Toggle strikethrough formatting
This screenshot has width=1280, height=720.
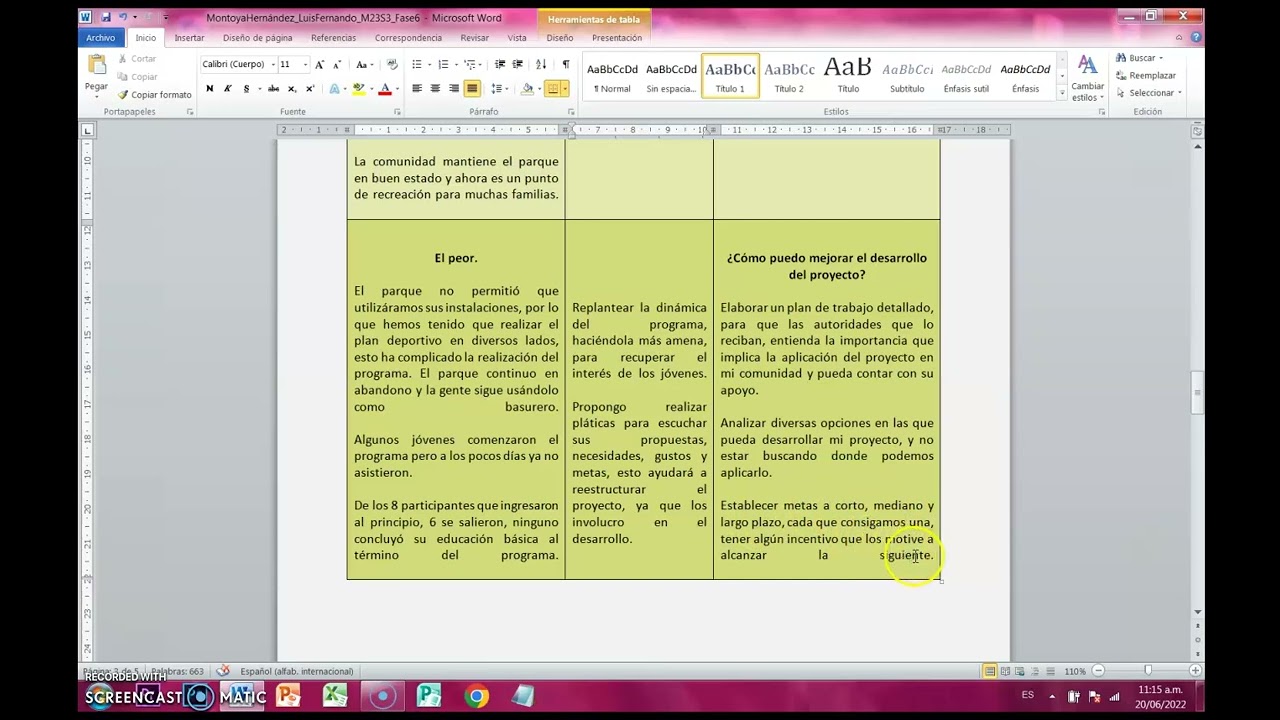272,89
